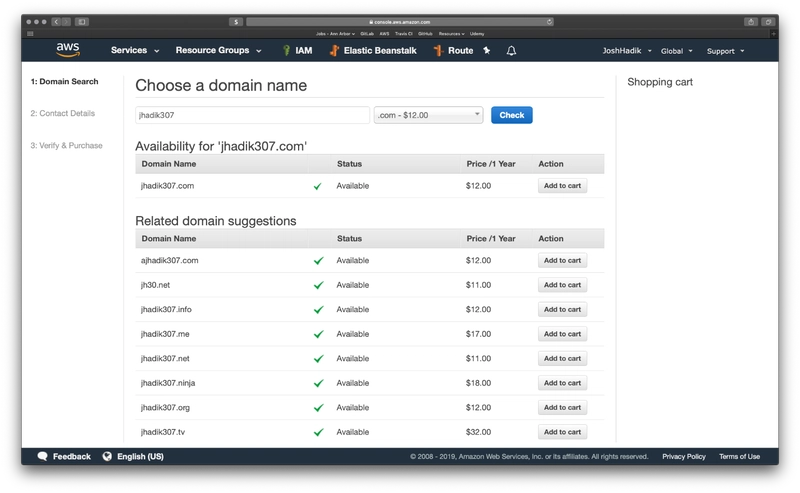Click the Feedback speech bubble icon
This screenshot has height=493, width=800.
(42, 456)
